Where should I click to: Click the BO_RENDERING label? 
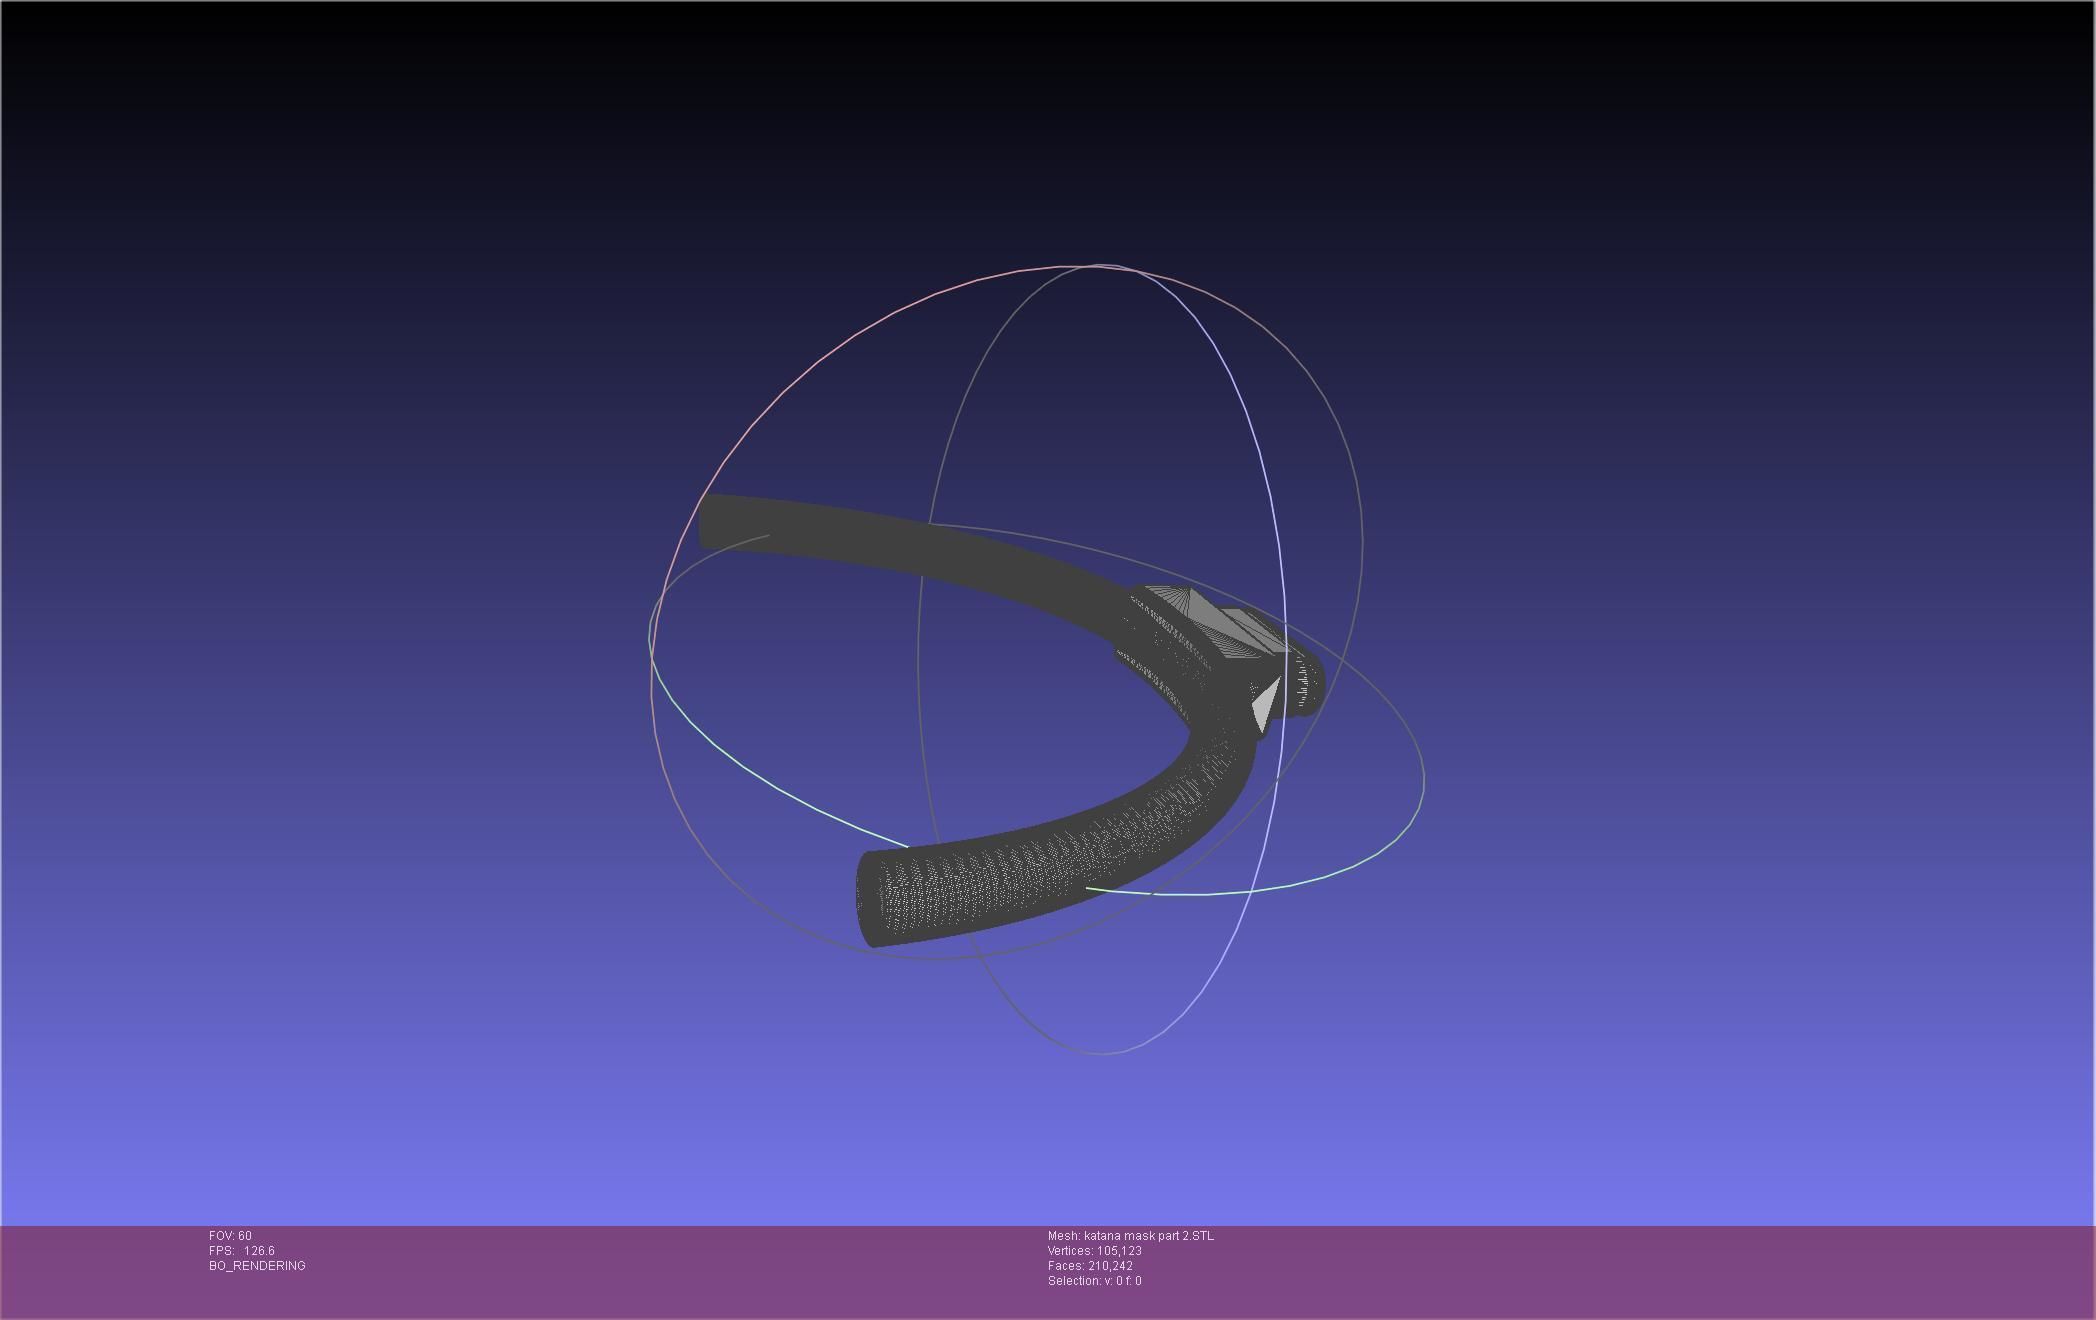click(x=257, y=1266)
